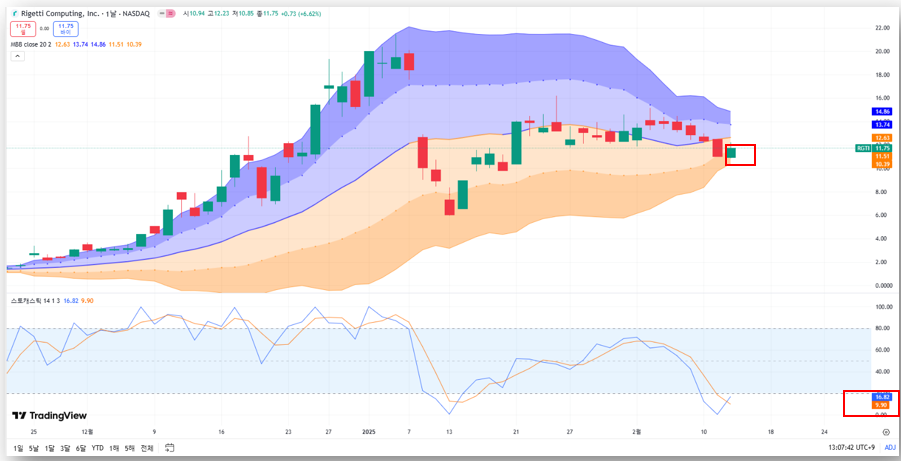Image resolution: width=901 pixels, height=461 pixels.
Task: Open the time axis settings circle icon
Action: pyautogui.click(x=887, y=432)
